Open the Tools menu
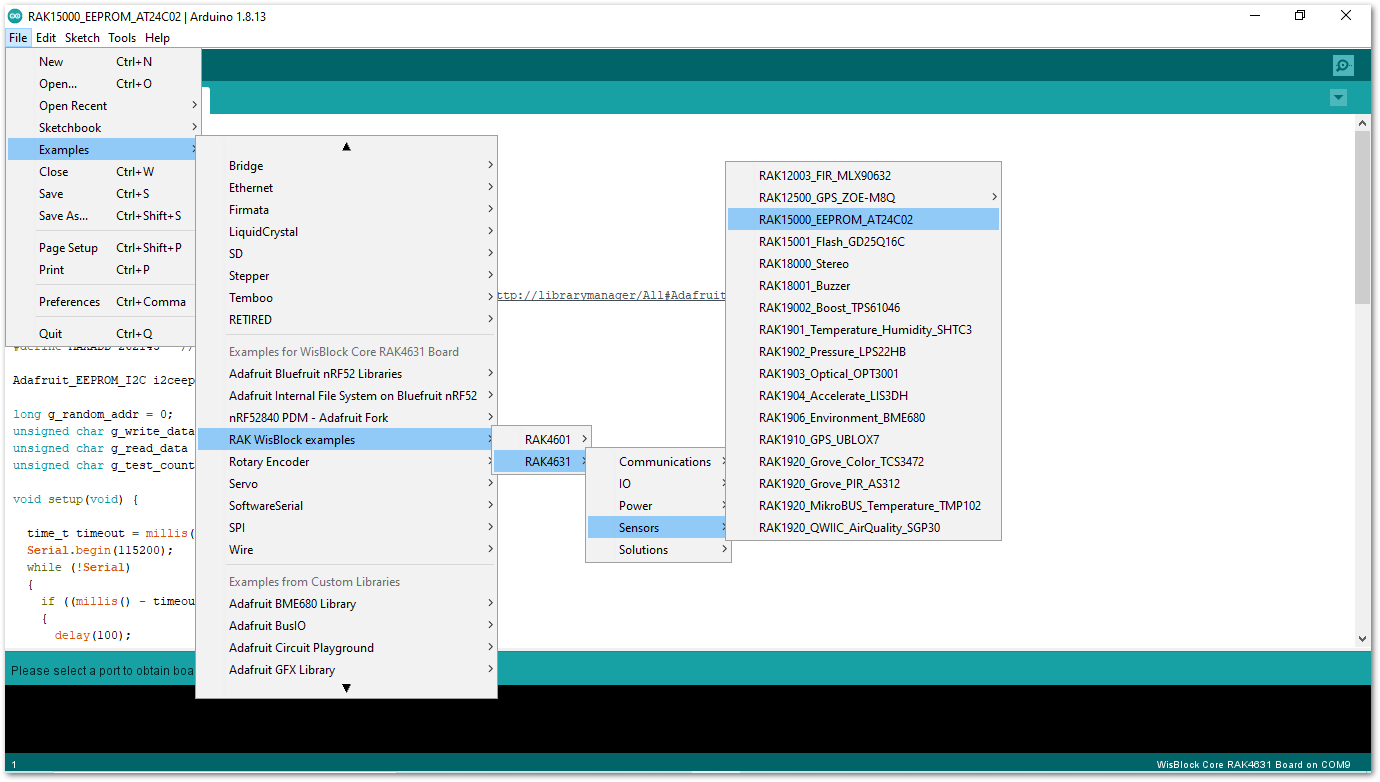Viewport: 1380px width, 782px height. tap(122, 38)
